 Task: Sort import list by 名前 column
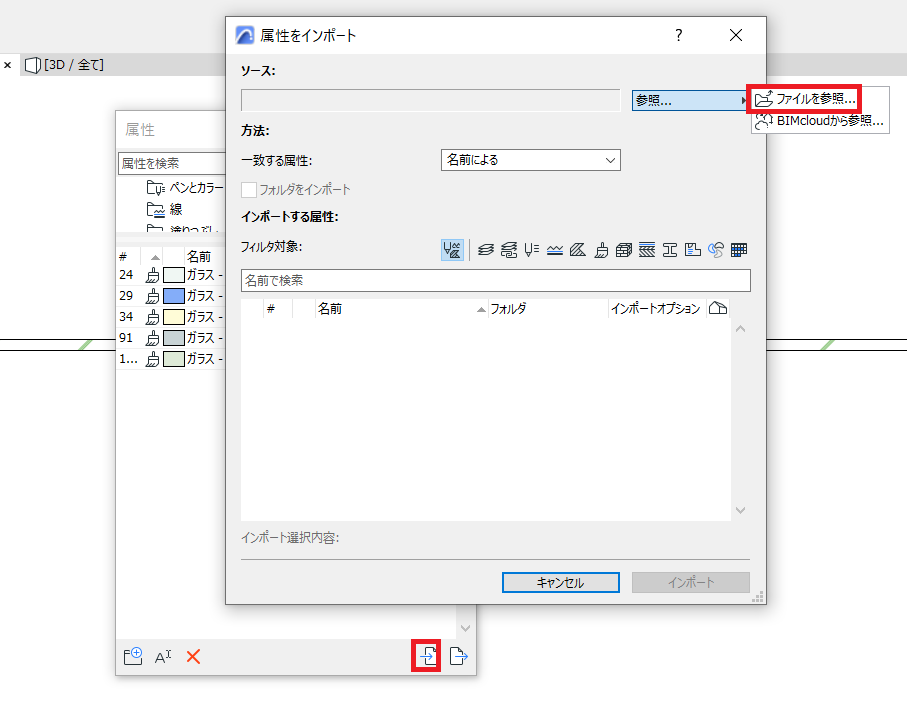[401, 308]
